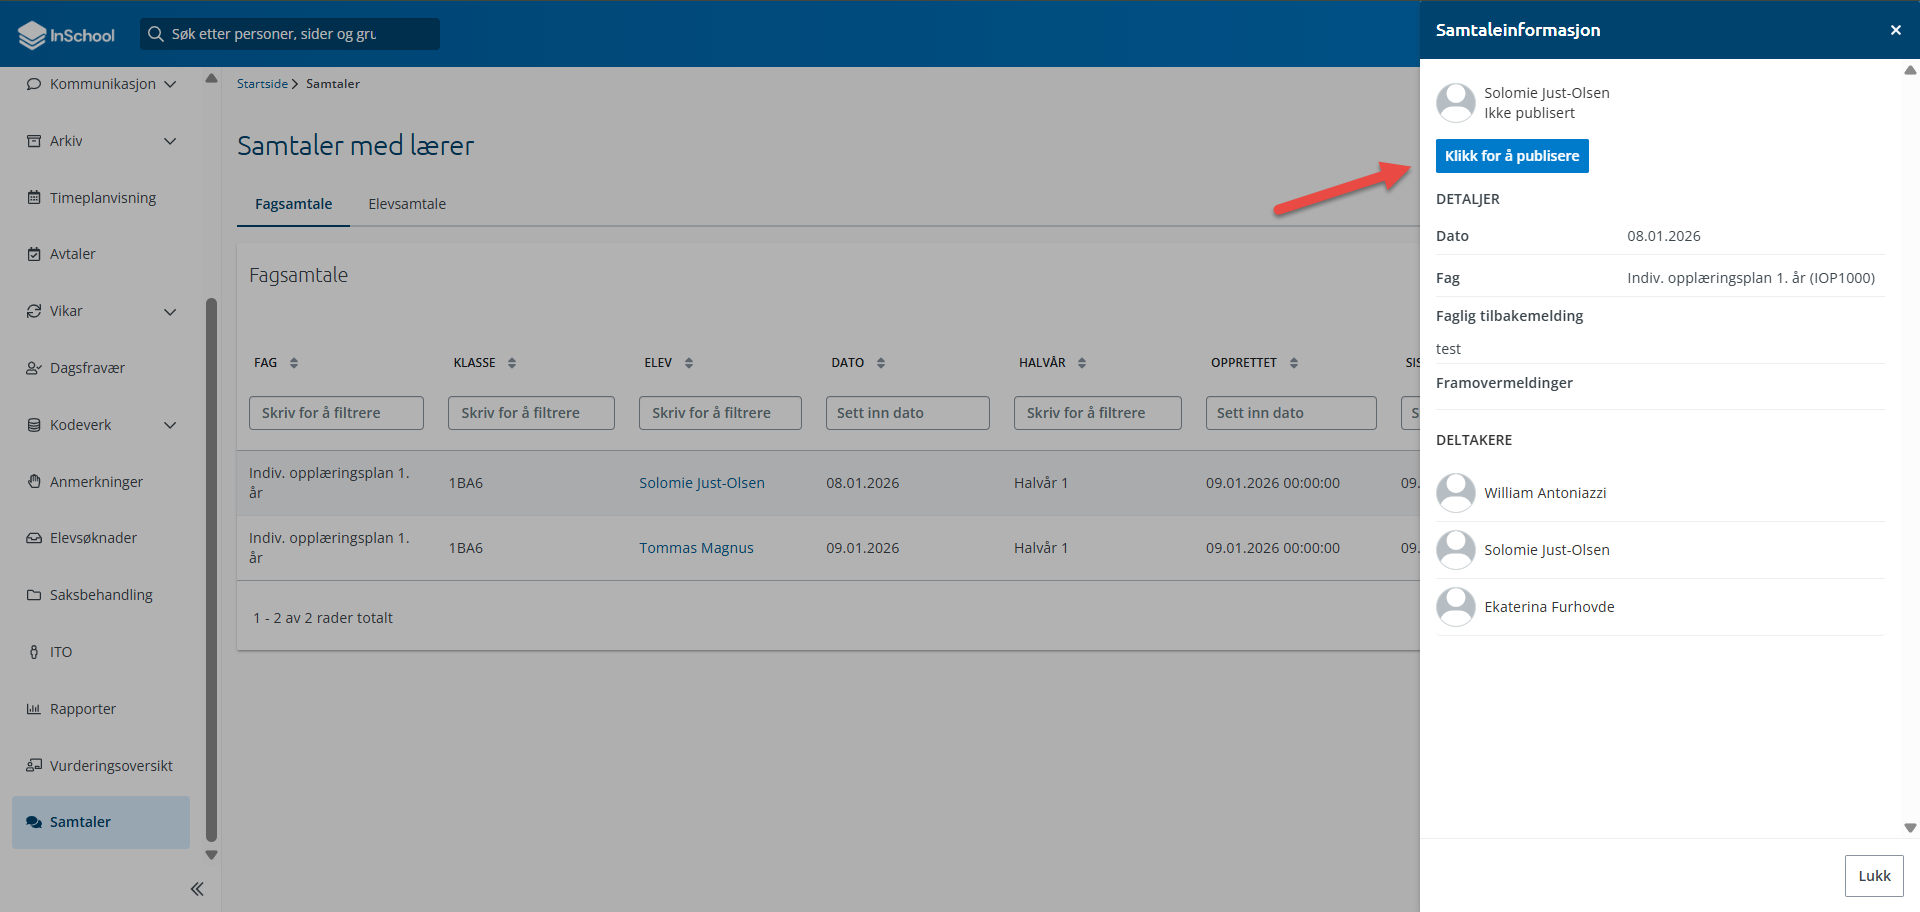Expand the Vikar menu chevron
1920x912 pixels.
170,311
